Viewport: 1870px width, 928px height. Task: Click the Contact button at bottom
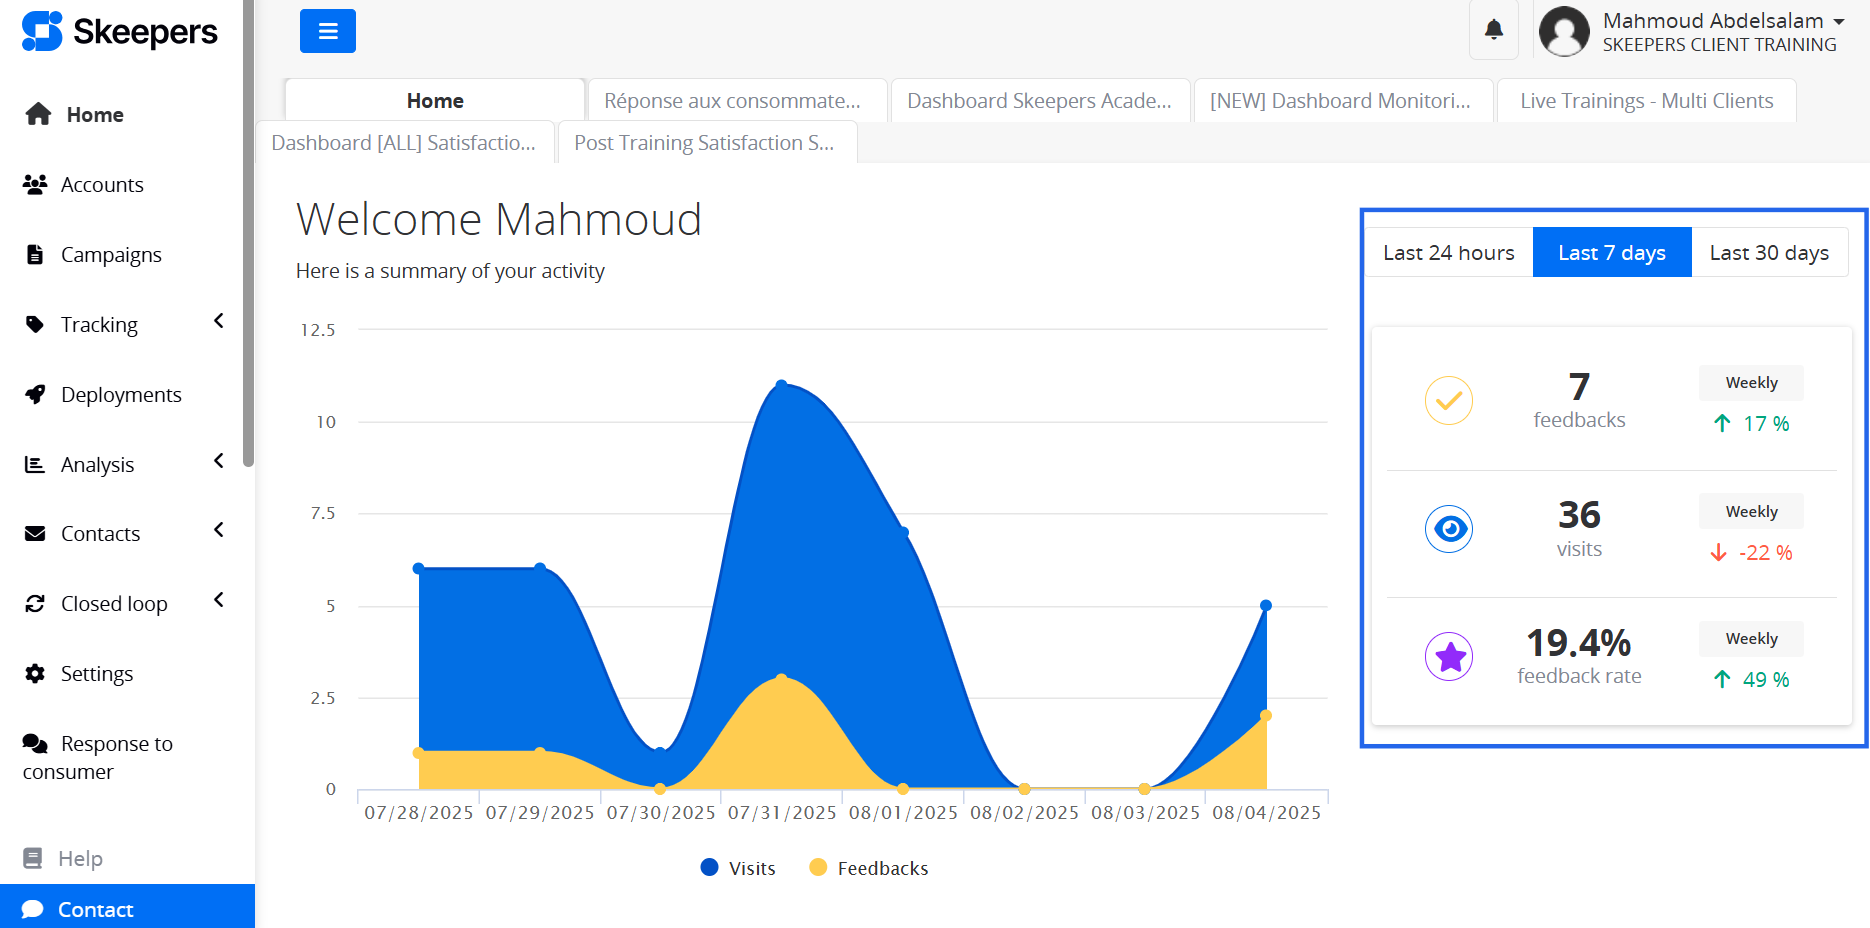[x=96, y=909]
